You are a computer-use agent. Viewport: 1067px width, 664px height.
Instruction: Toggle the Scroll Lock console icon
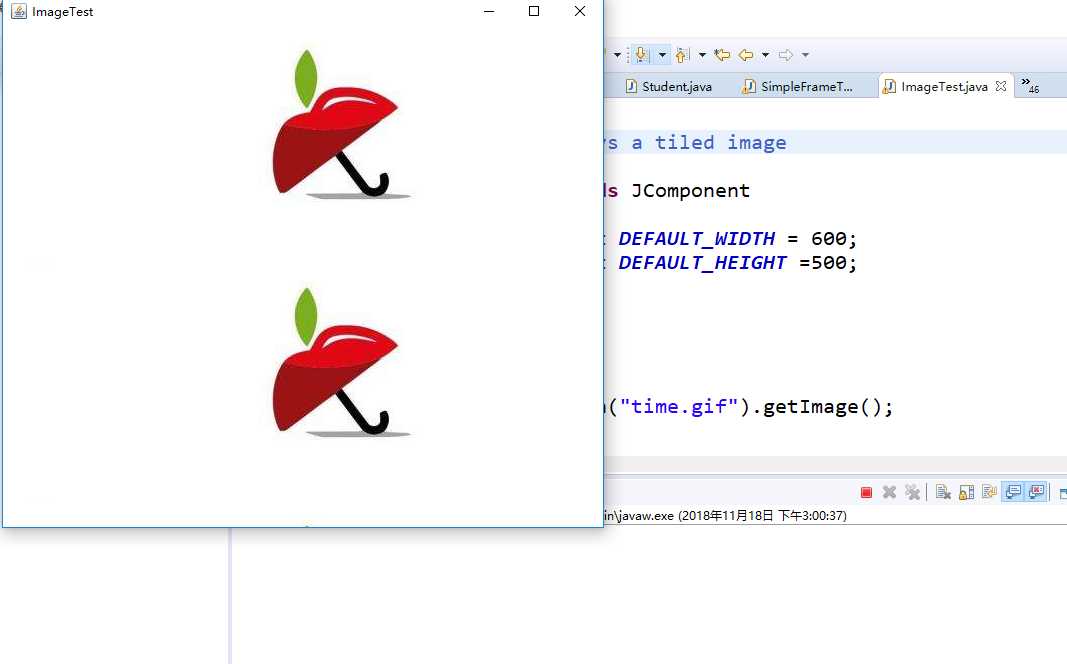966,492
